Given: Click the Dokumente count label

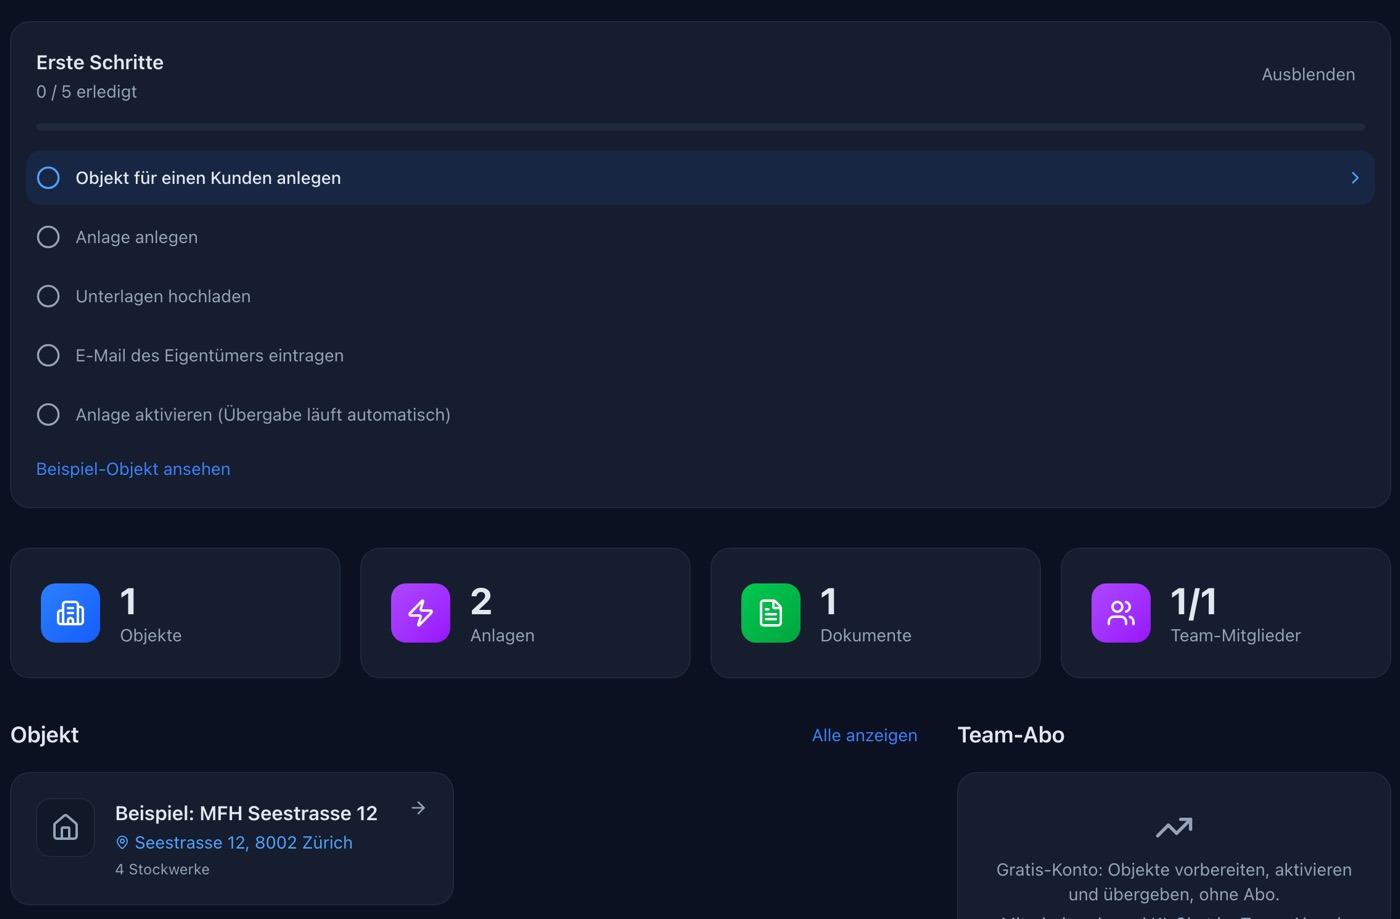Looking at the screenshot, I should [x=866, y=636].
